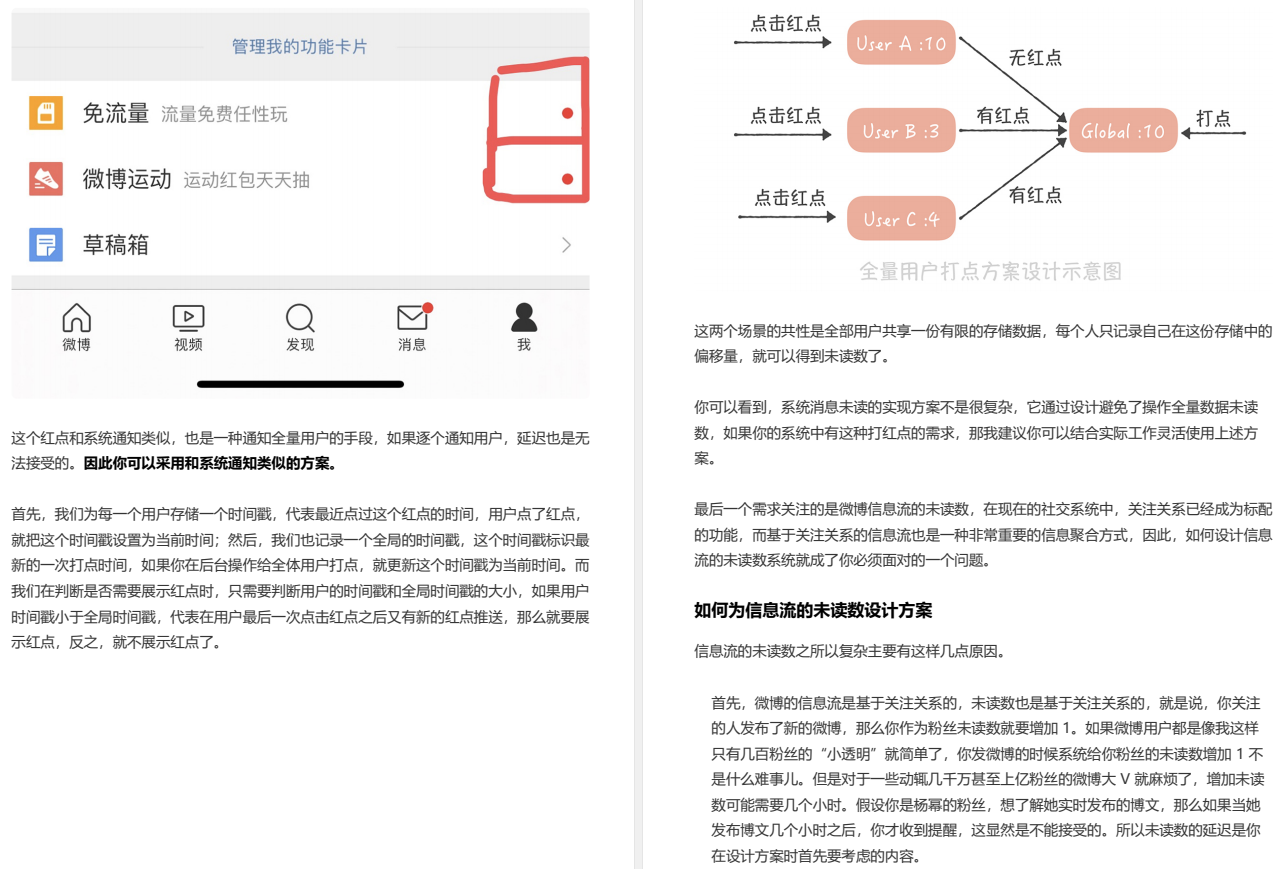This screenshot has width=1274, height=869.
Task: Tap the 发现 magnifier icon in tab bar
Action: click(300, 318)
